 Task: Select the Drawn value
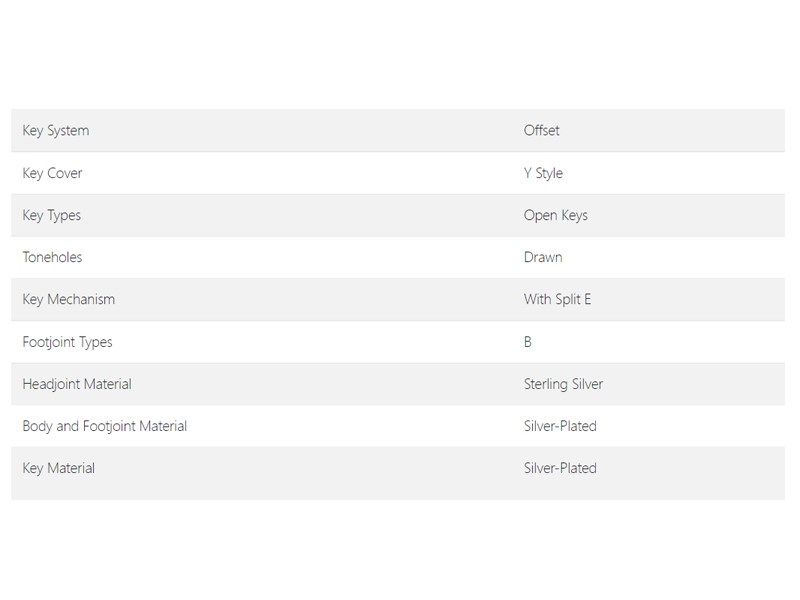pos(543,257)
